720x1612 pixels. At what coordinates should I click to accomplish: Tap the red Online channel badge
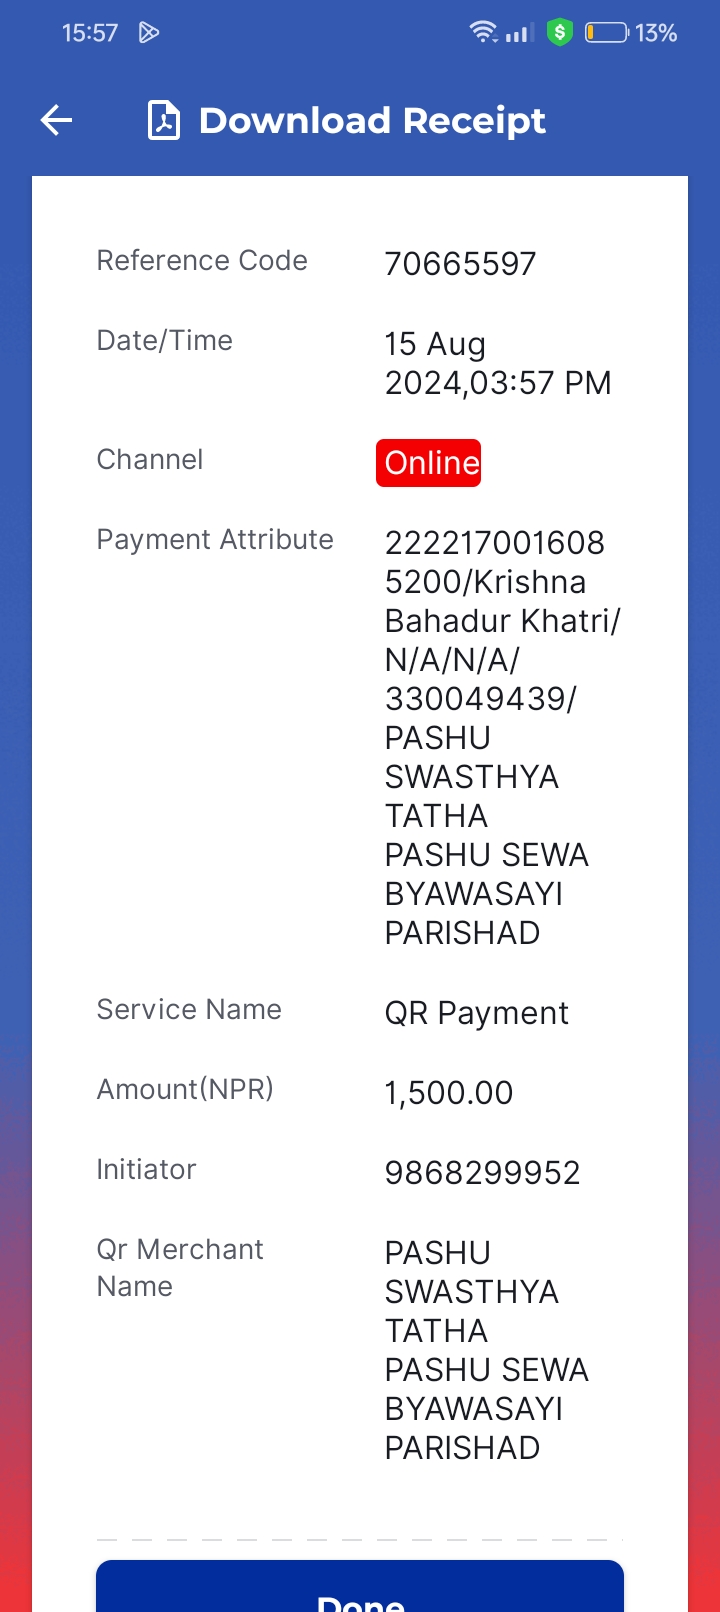(x=429, y=463)
